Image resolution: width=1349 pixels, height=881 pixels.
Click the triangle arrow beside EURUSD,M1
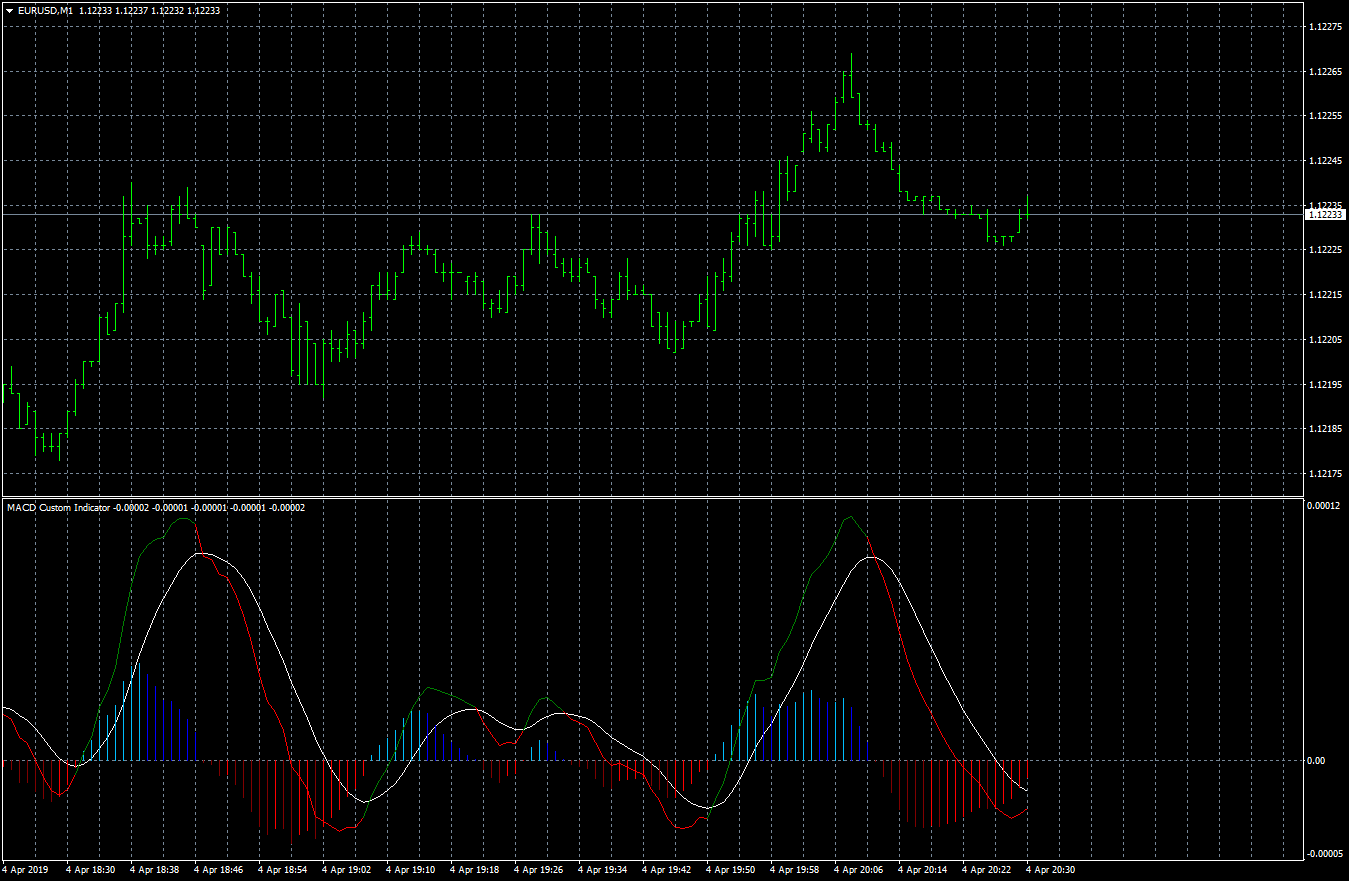pyautogui.click(x=9, y=9)
